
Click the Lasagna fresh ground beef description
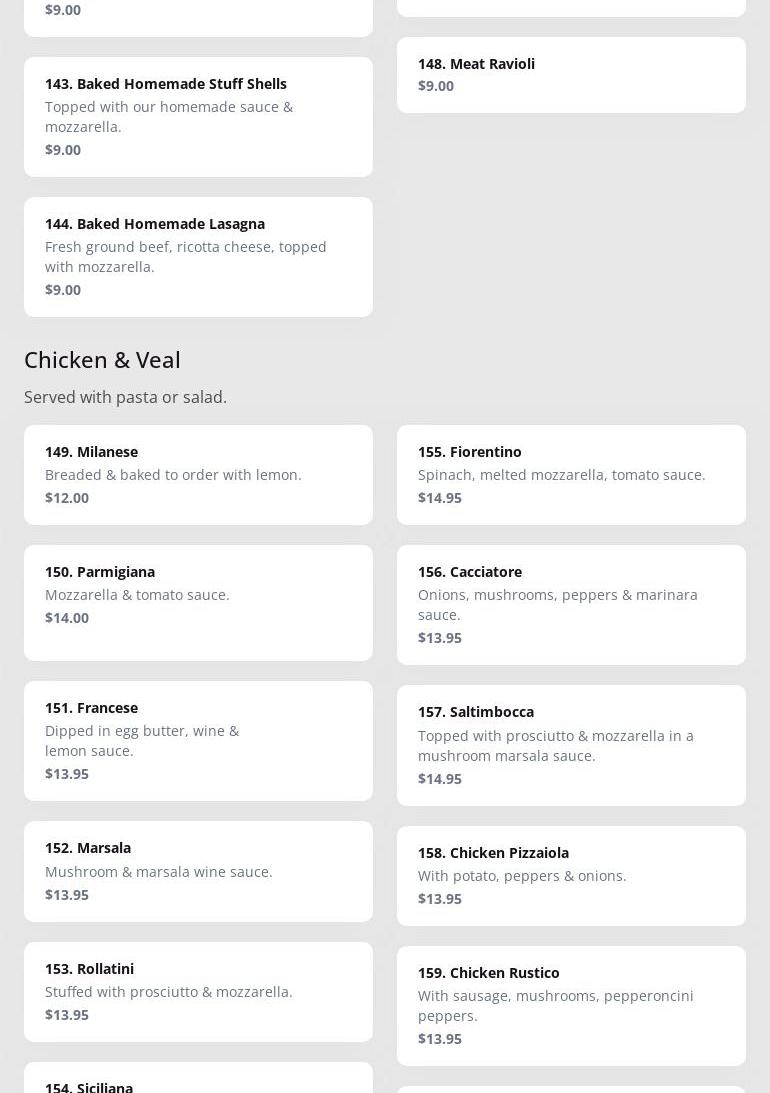pyautogui.click(x=185, y=256)
